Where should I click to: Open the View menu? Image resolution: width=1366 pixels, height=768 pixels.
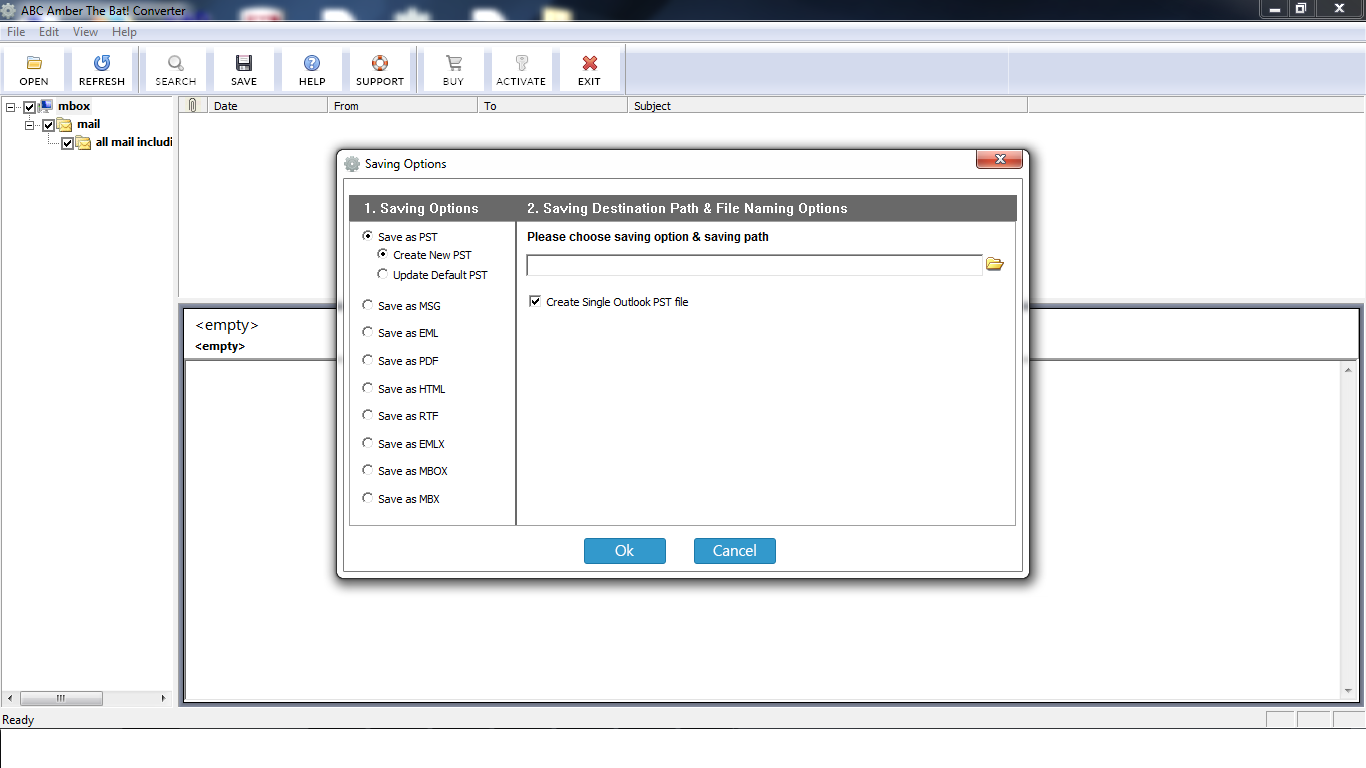click(85, 32)
